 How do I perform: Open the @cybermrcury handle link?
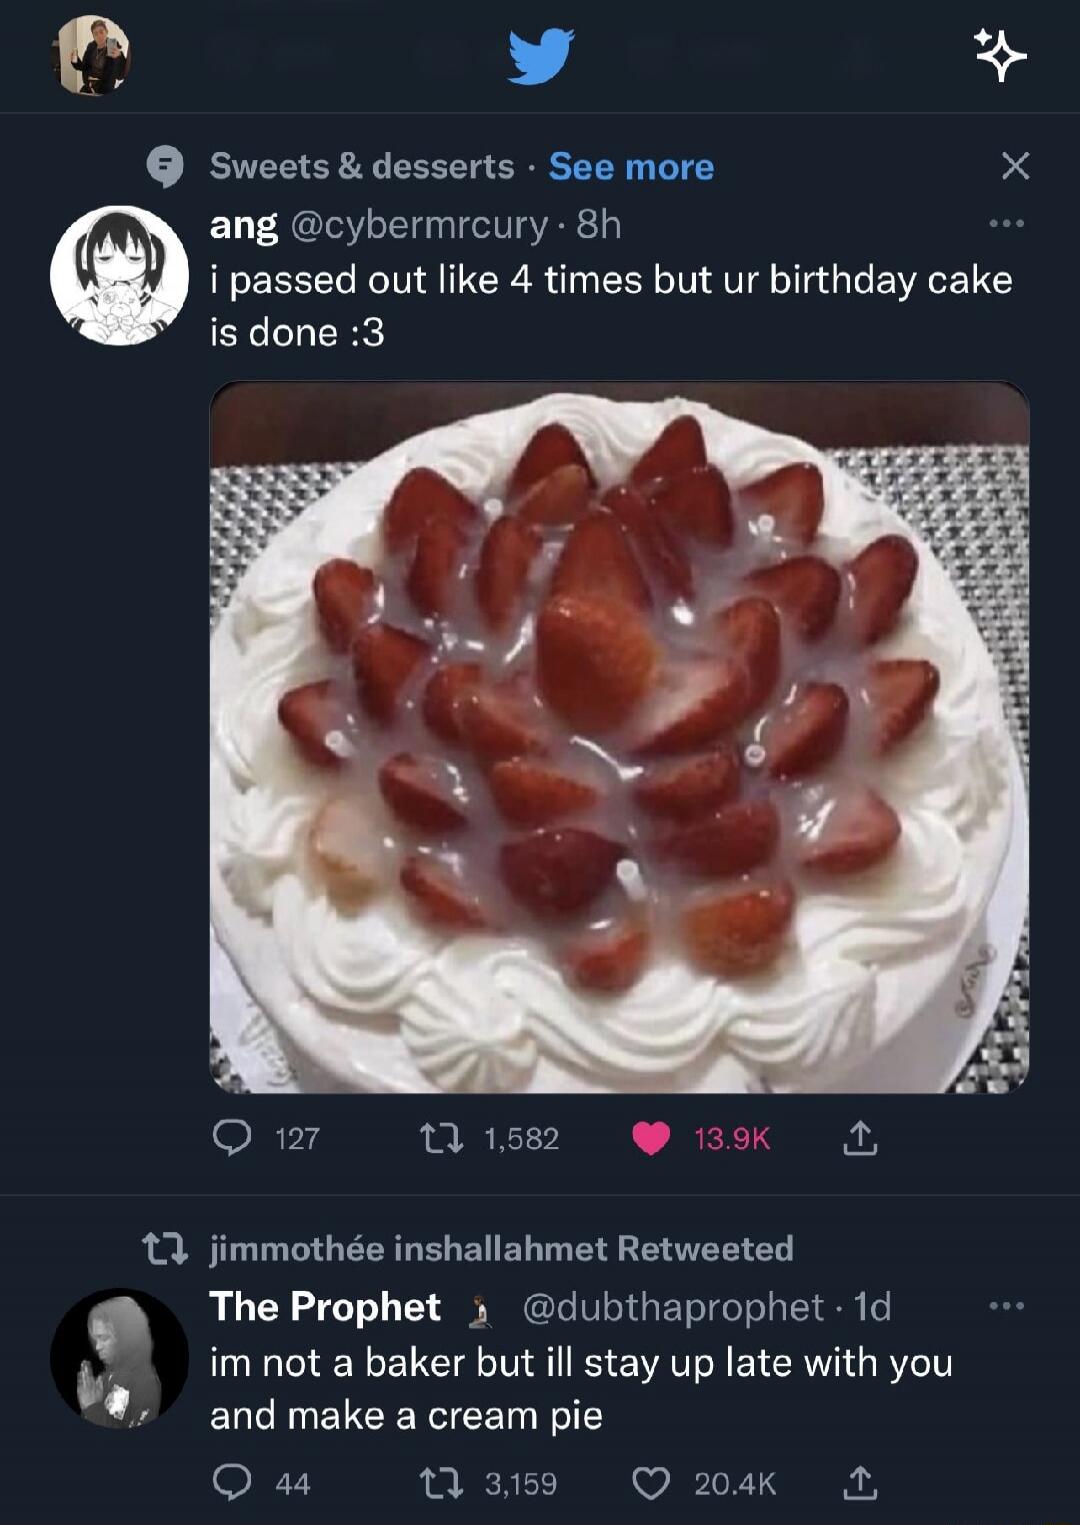pos(419,225)
